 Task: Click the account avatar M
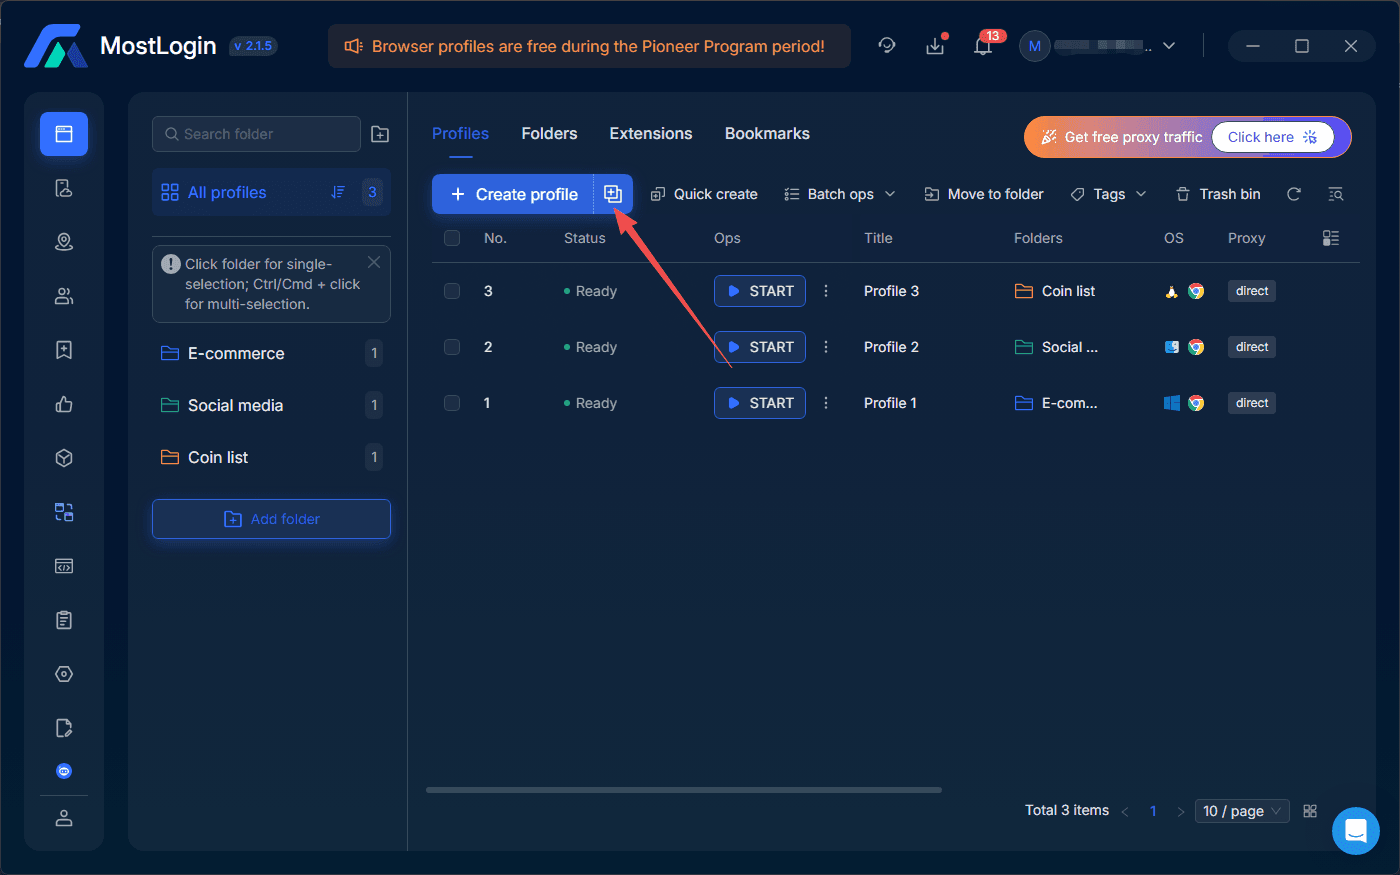(1035, 46)
